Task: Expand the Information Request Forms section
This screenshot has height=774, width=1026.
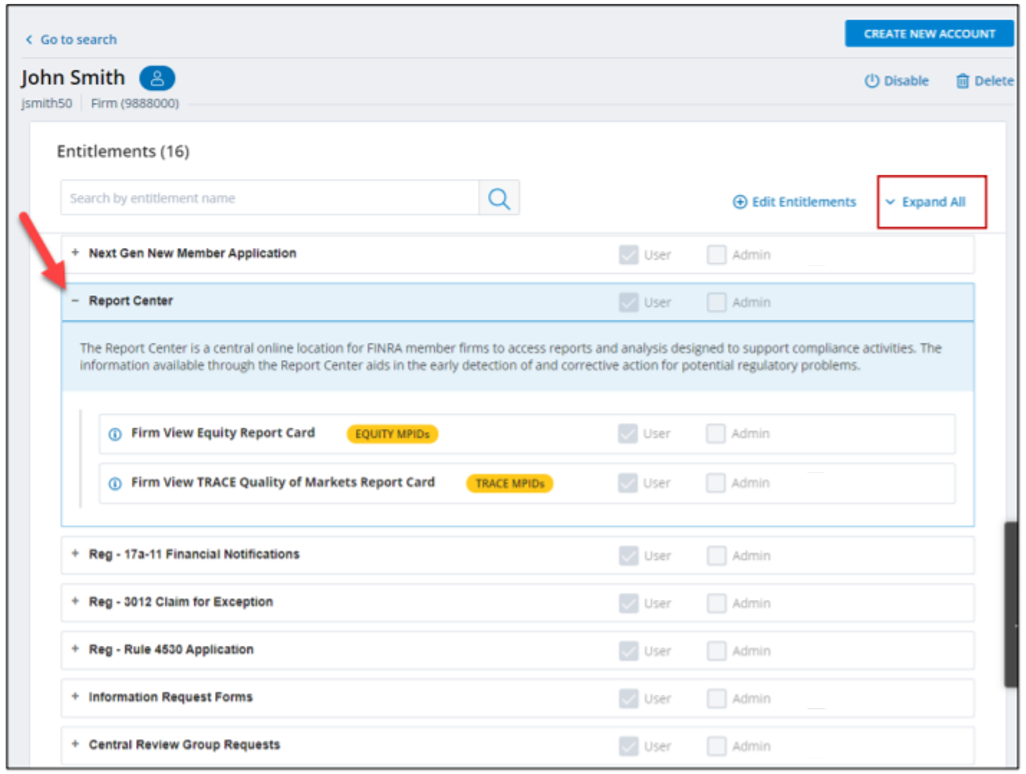Action: click(x=73, y=698)
